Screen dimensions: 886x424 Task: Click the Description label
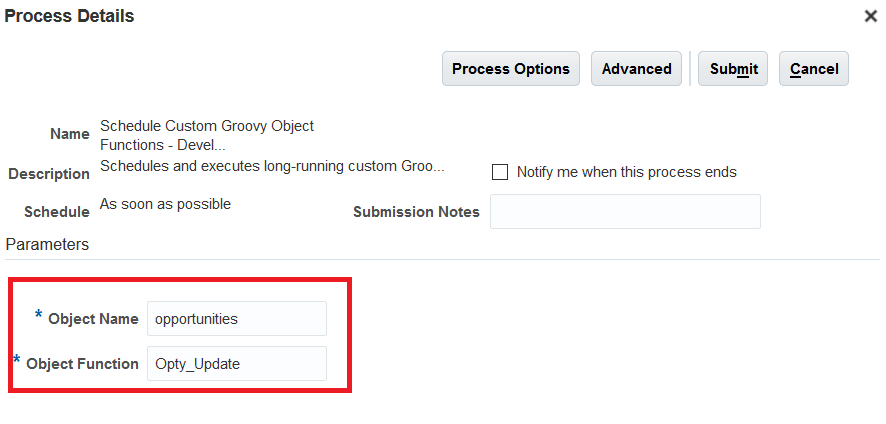(x=49, y=174)
